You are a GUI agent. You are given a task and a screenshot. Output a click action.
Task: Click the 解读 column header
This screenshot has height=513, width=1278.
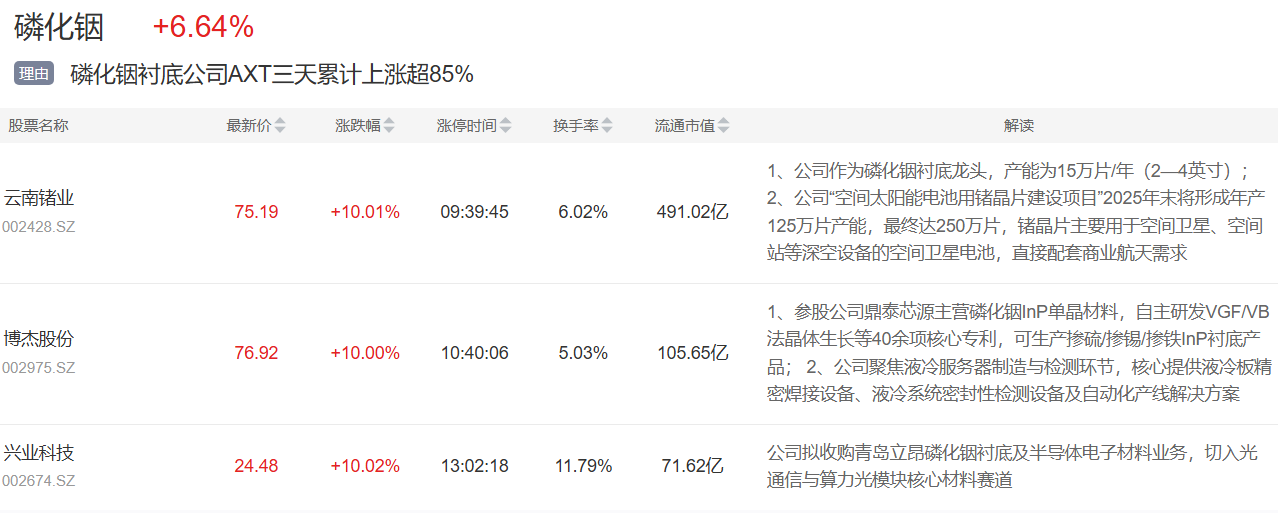[x=1019, y=126]
